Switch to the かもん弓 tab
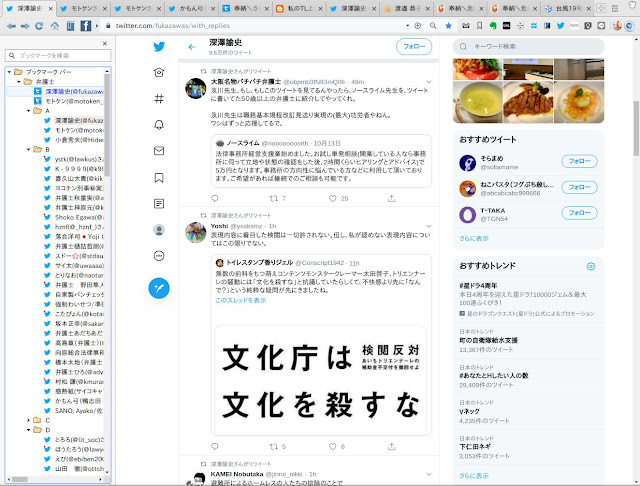 (x=189, y=9)
